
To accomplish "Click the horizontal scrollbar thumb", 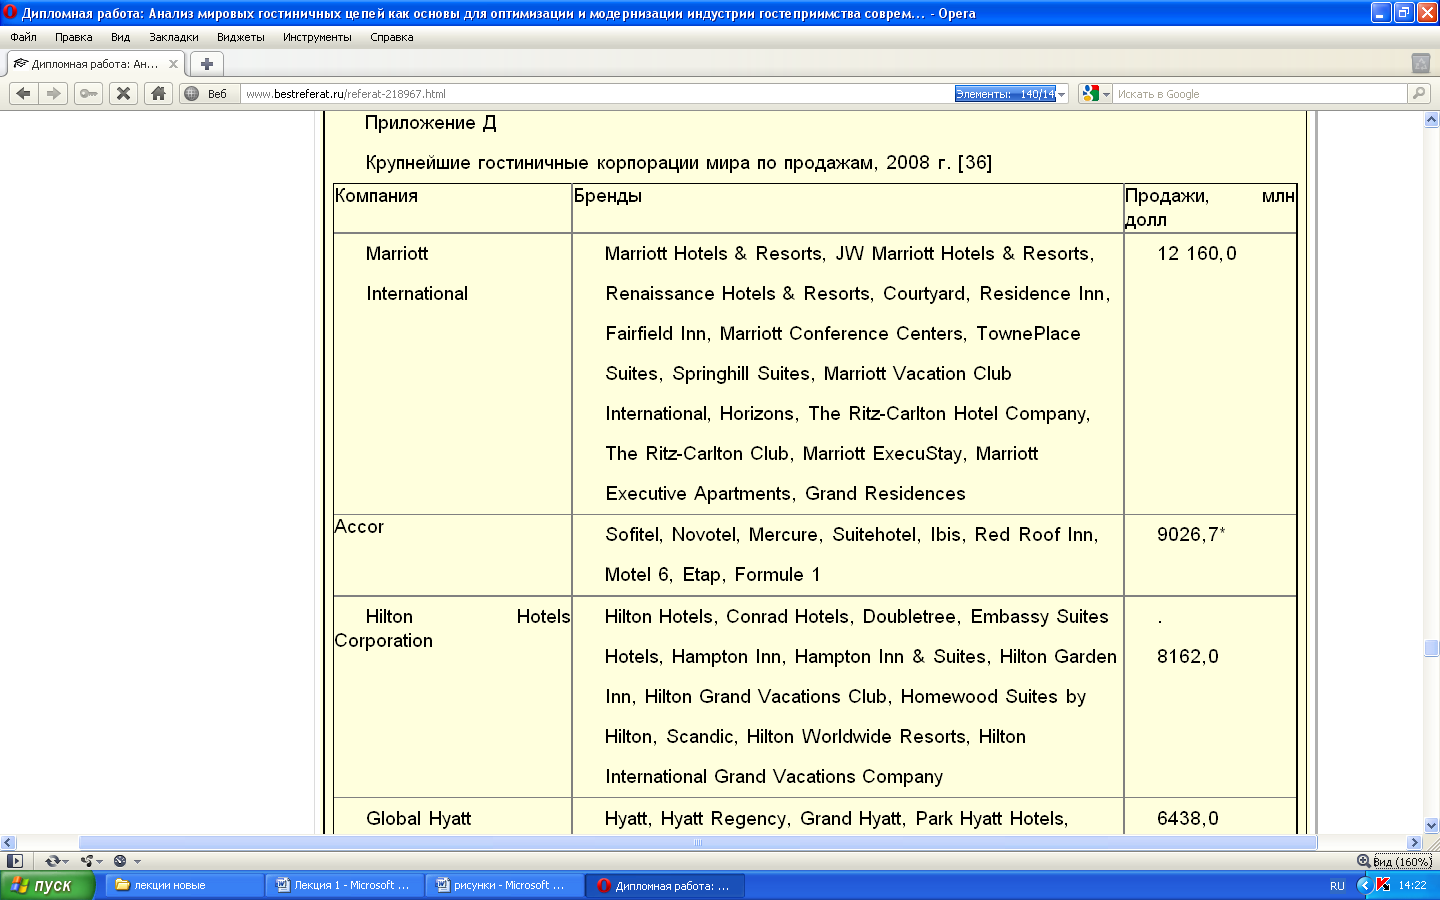I will click(698, 842).
